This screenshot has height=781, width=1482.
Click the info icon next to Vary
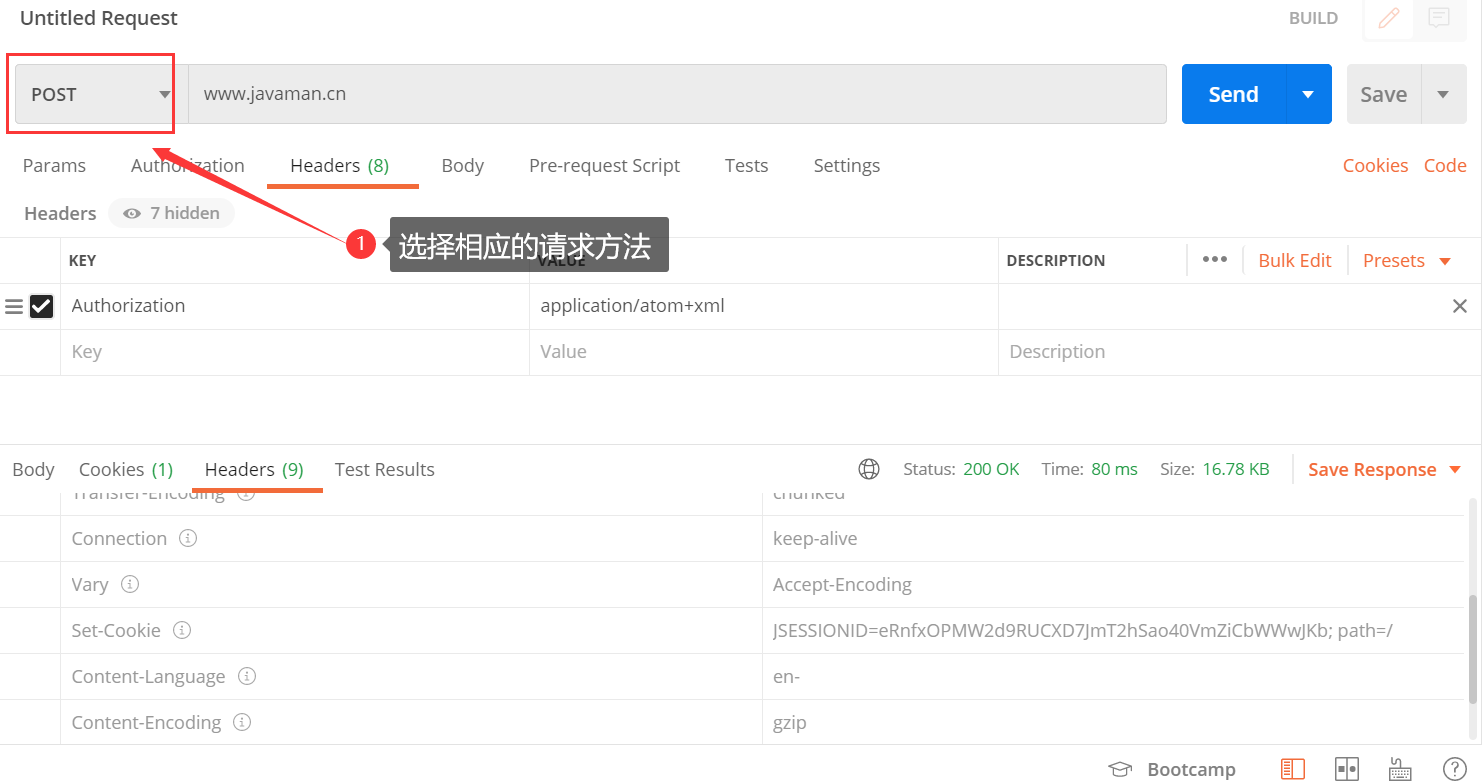[129, 584]
